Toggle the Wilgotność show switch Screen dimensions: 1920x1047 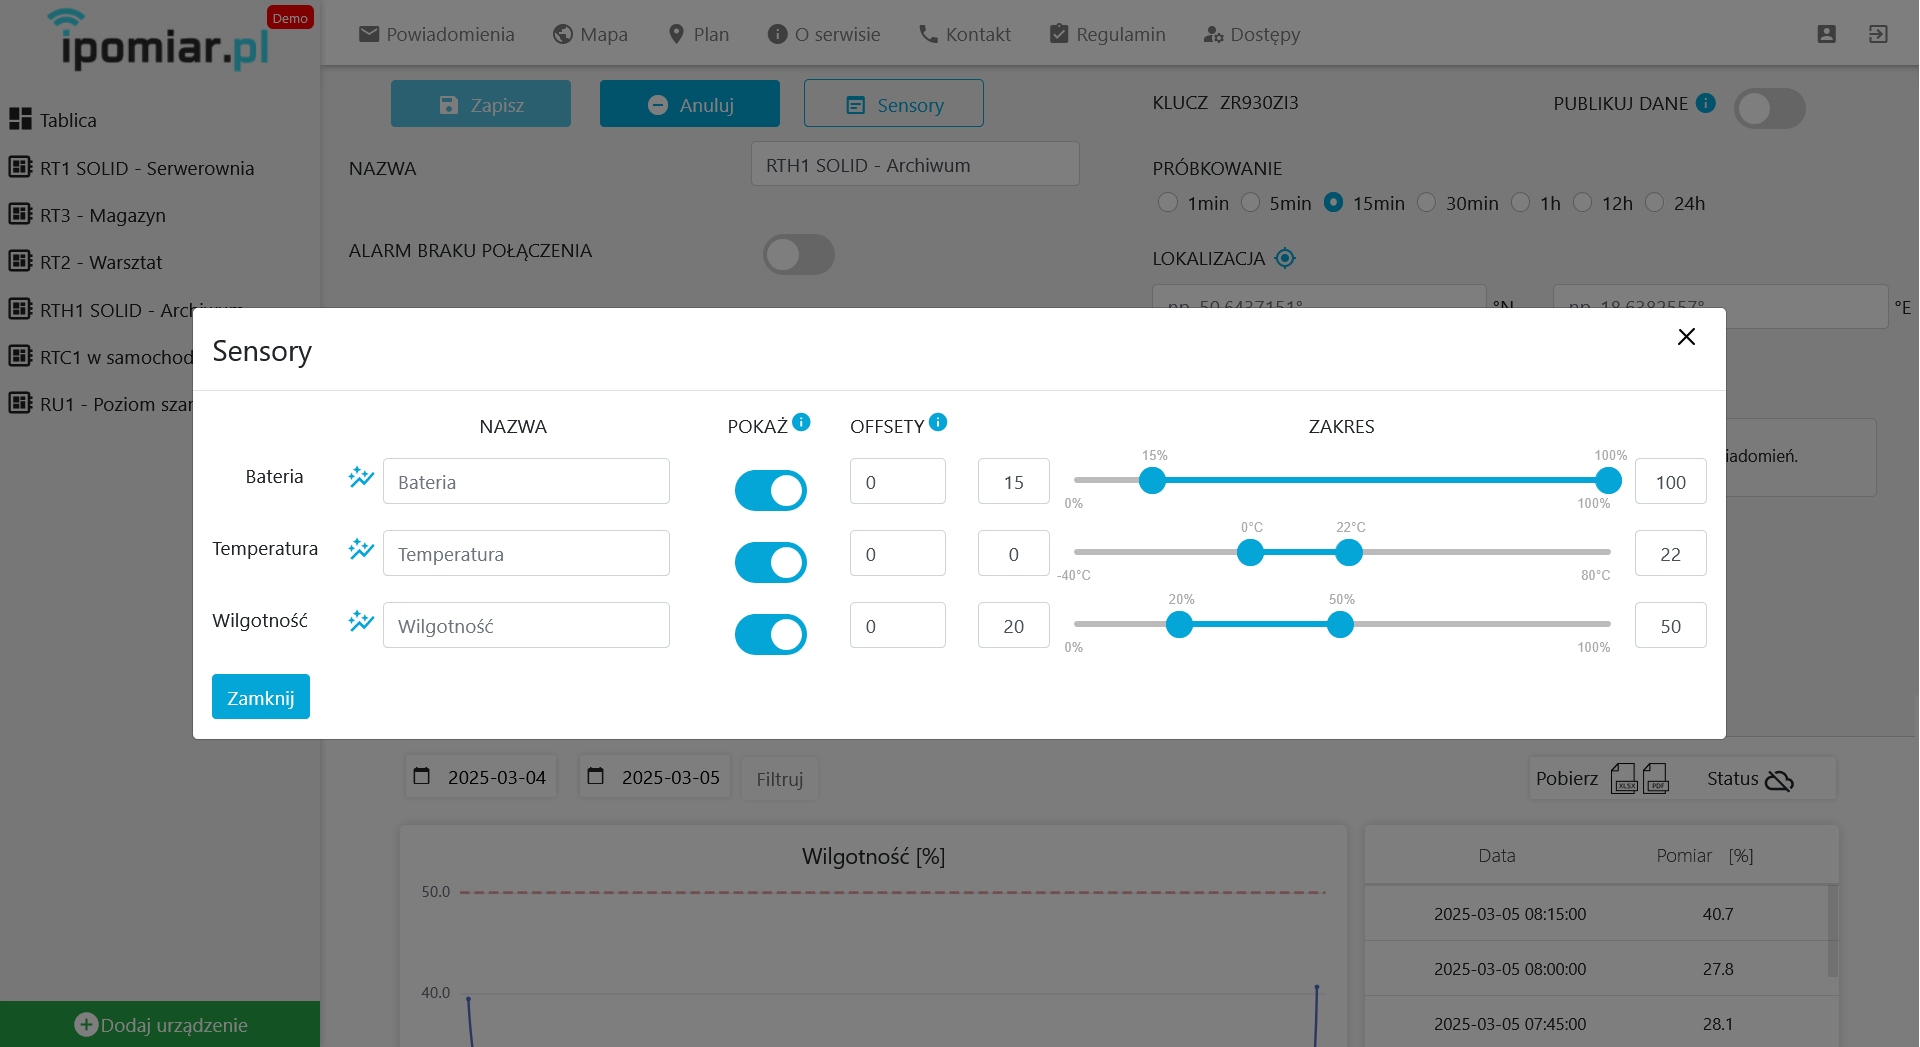click(771, 634)
